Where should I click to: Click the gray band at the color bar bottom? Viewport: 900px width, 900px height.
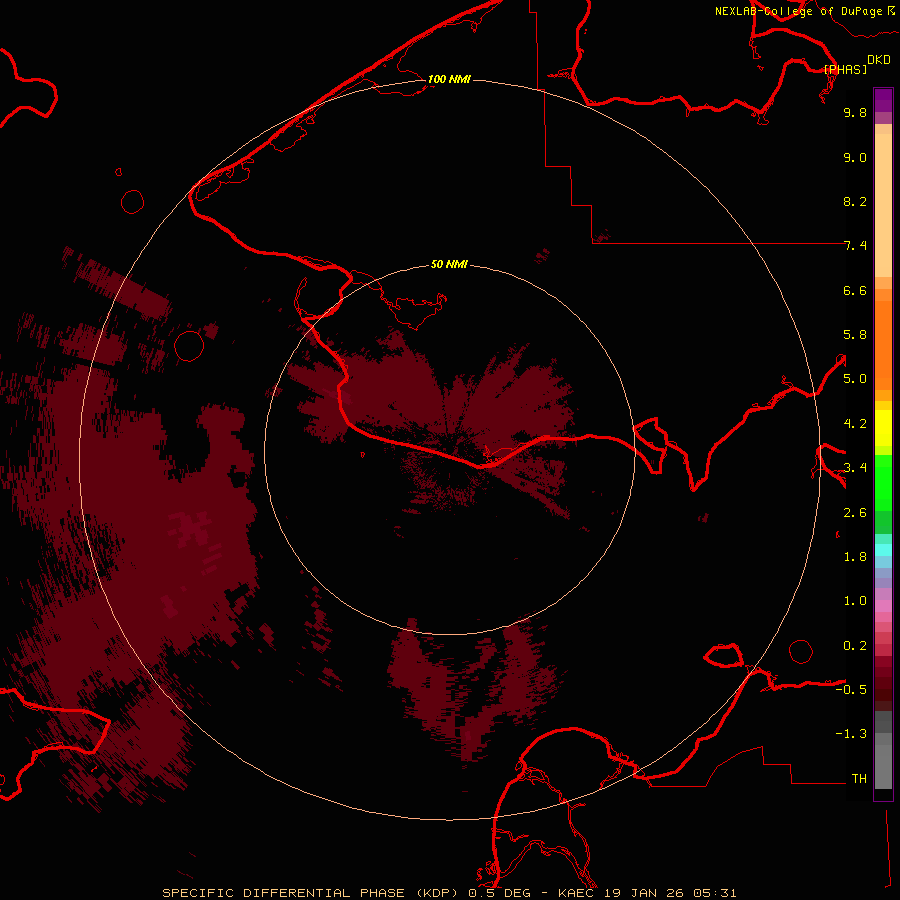pyautogui.click(x=883, y=749)
